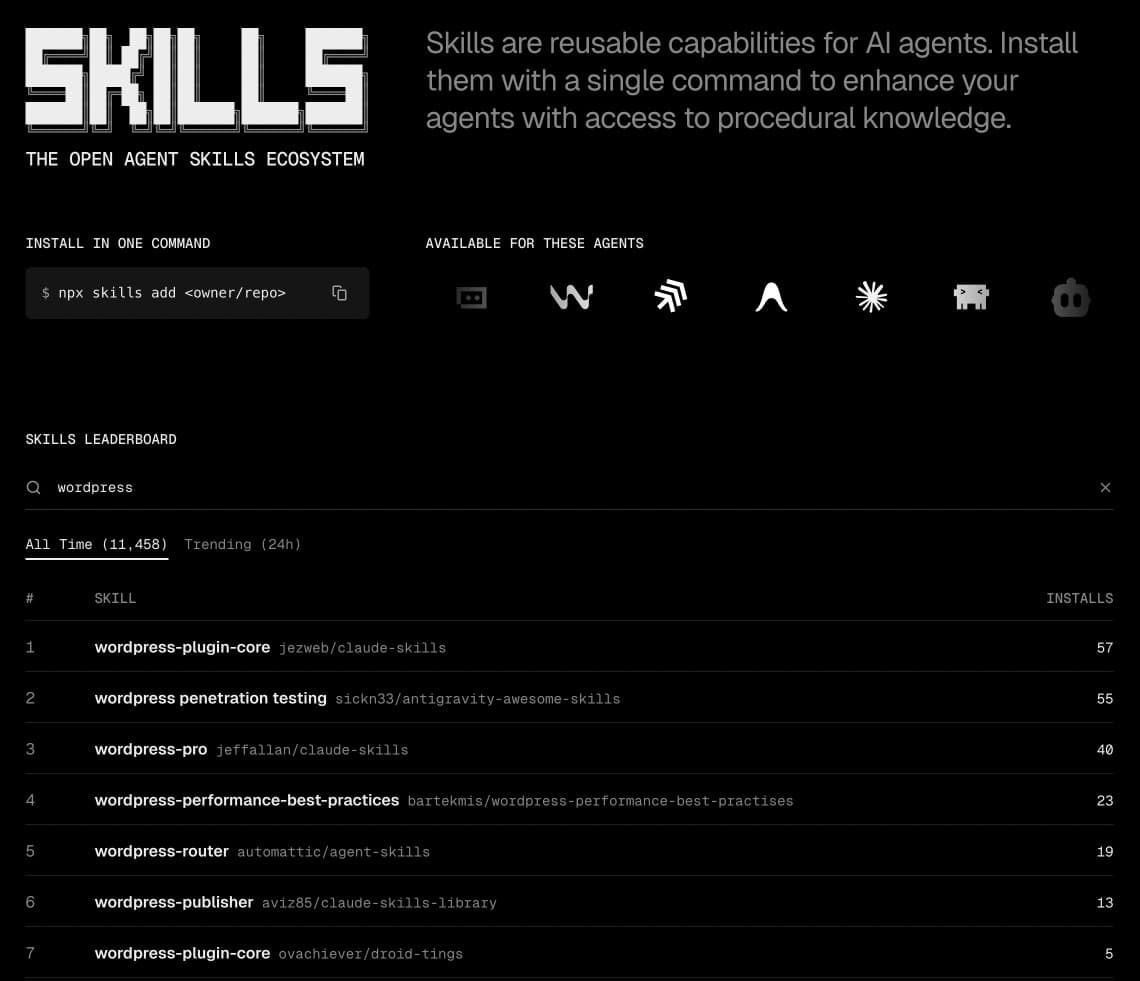Click the magnifier icon in the search bar
1140x981 pixels.
[34, 488]
